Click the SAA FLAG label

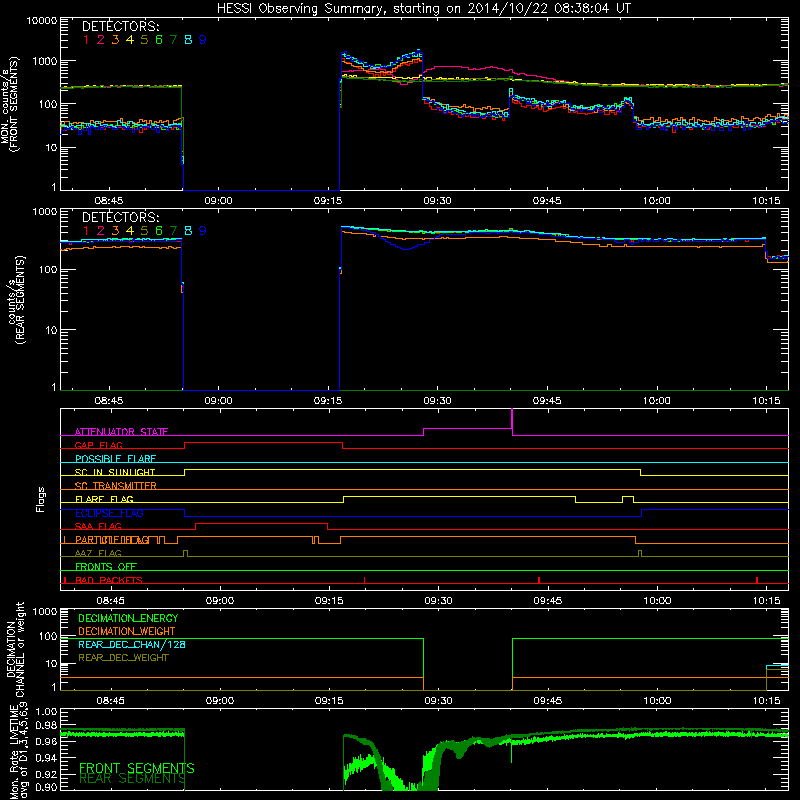98,526
